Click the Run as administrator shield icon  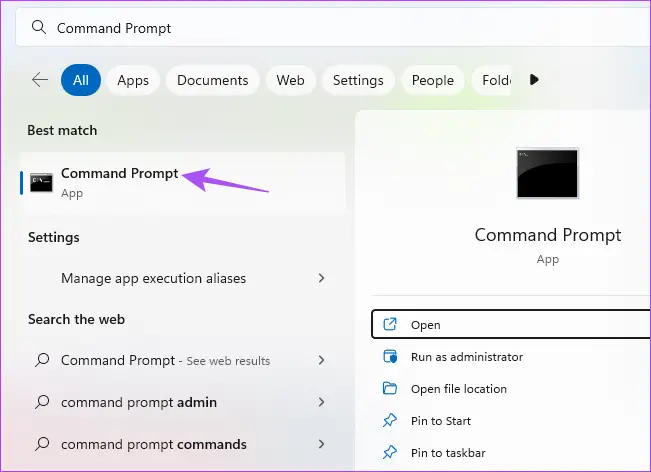pyautogui.click(x=391, y=357)
